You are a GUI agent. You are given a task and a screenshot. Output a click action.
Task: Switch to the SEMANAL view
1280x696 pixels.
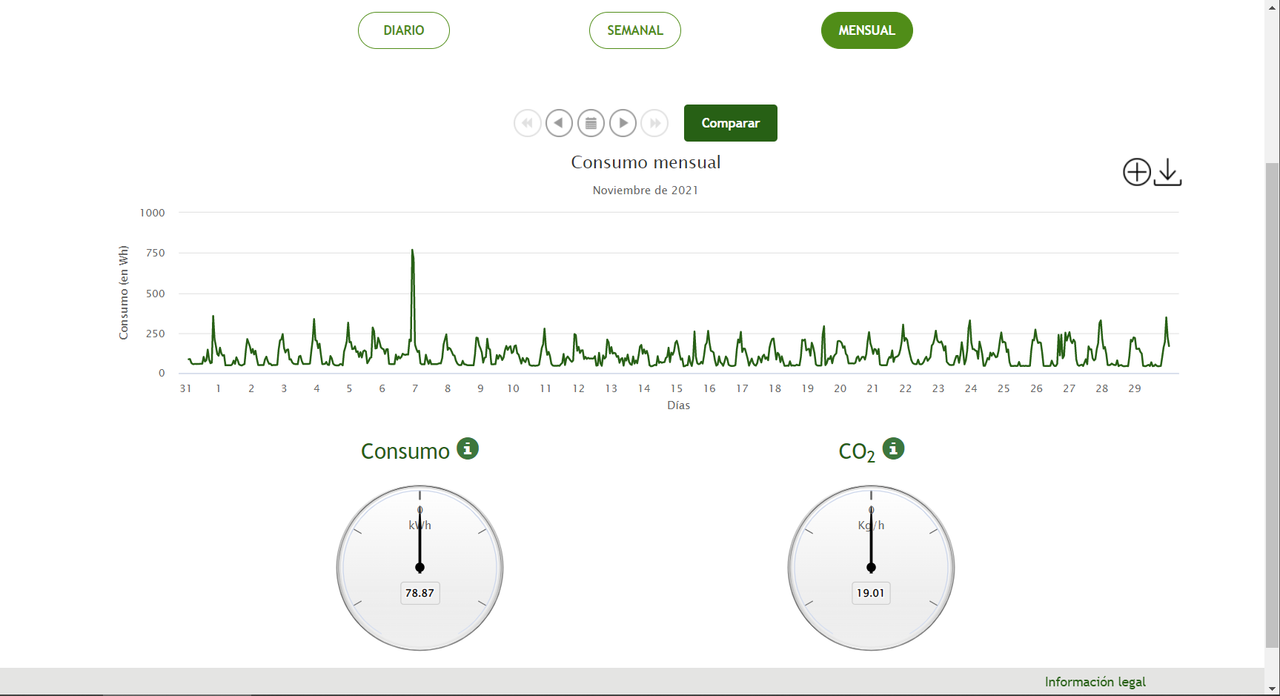(635, 30)
